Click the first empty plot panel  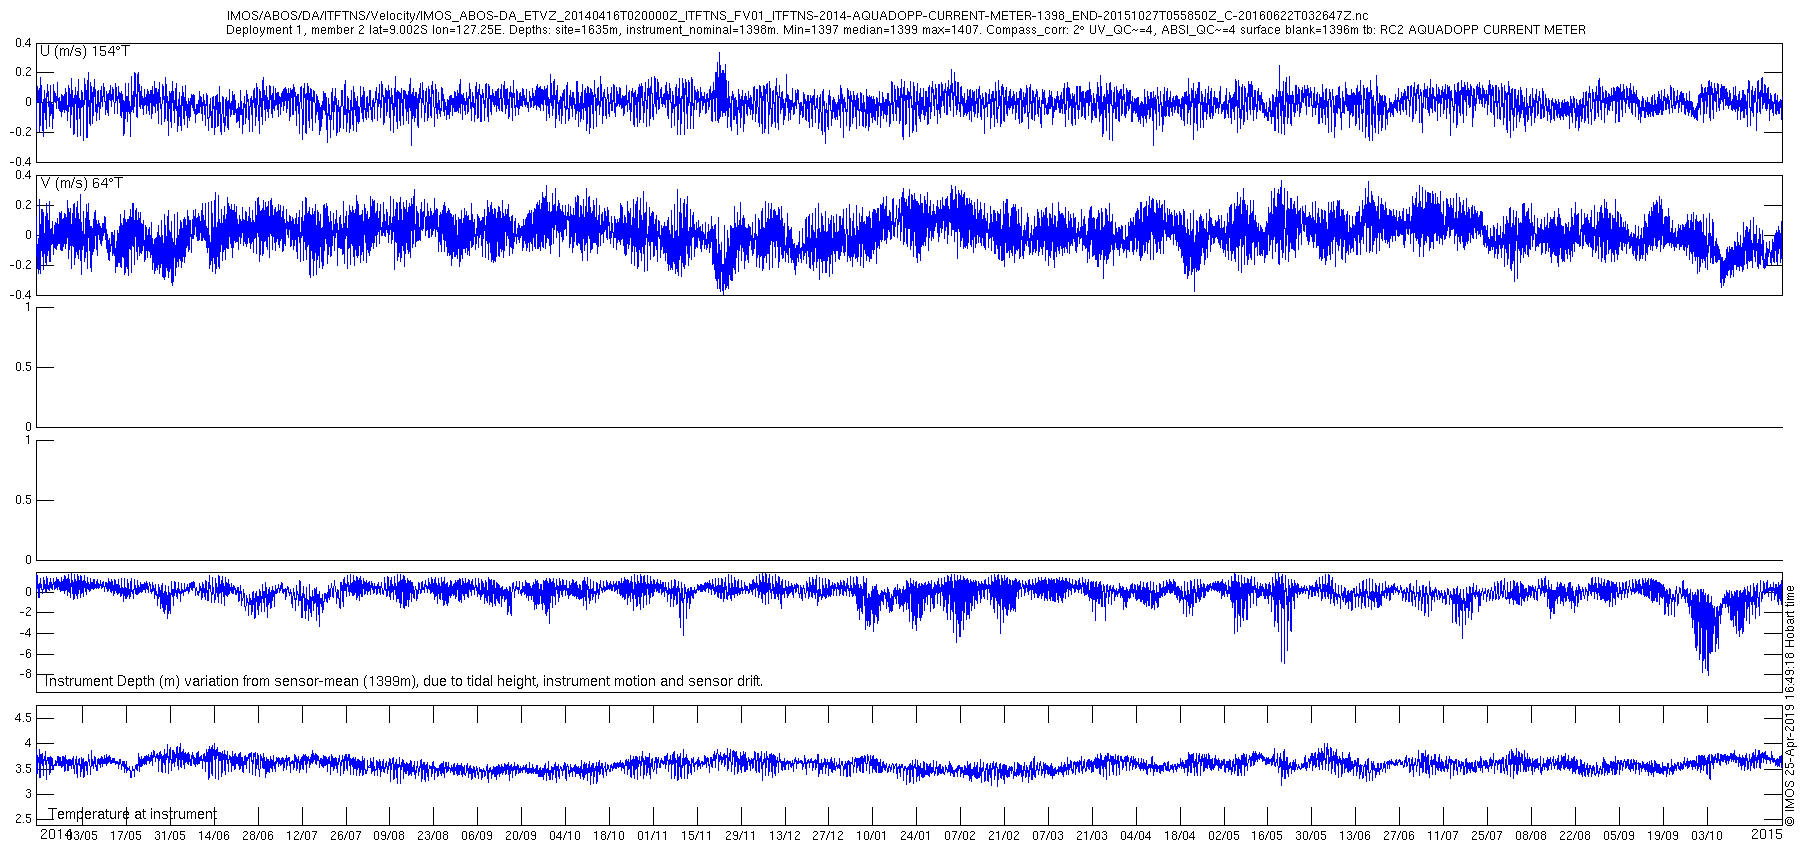909,367
